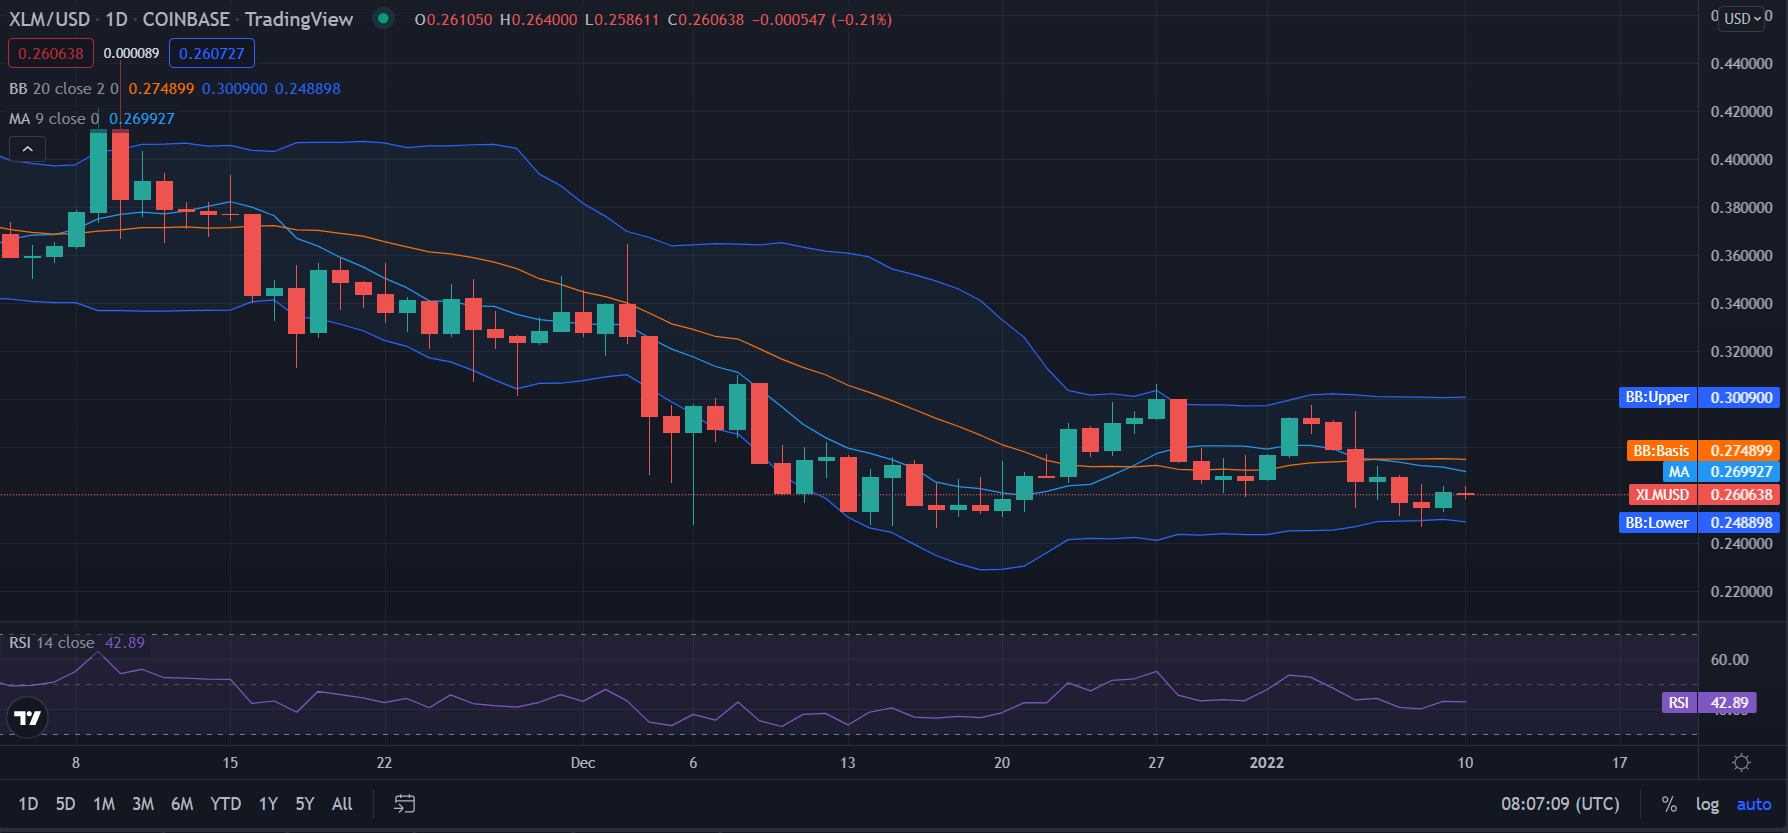Image resolution: width=1788 pixels, height=833 pixels.
Task: Click the 0.220000 price axis tick
Action: coord(1742,591)
